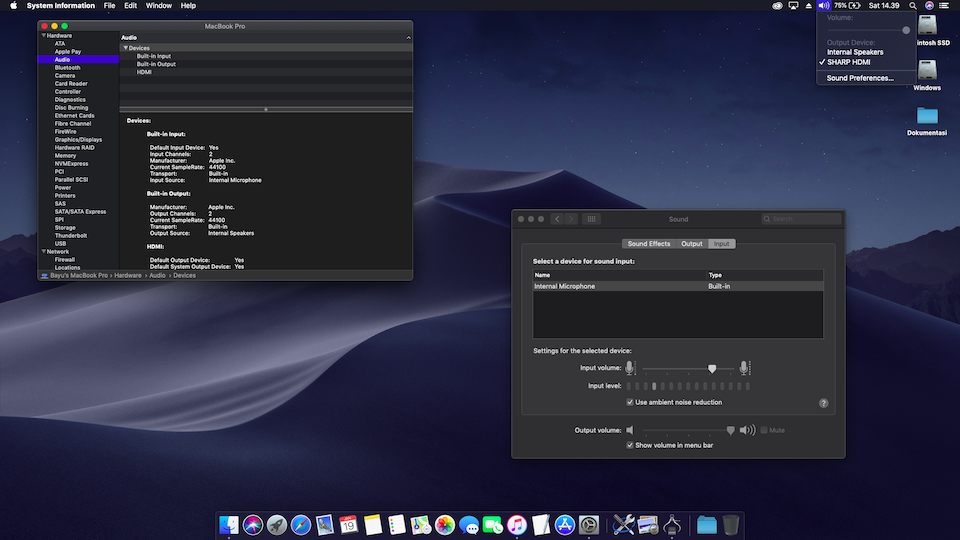
Task: Open AirPlay display menu bar icon
Action: coord(793,6)
